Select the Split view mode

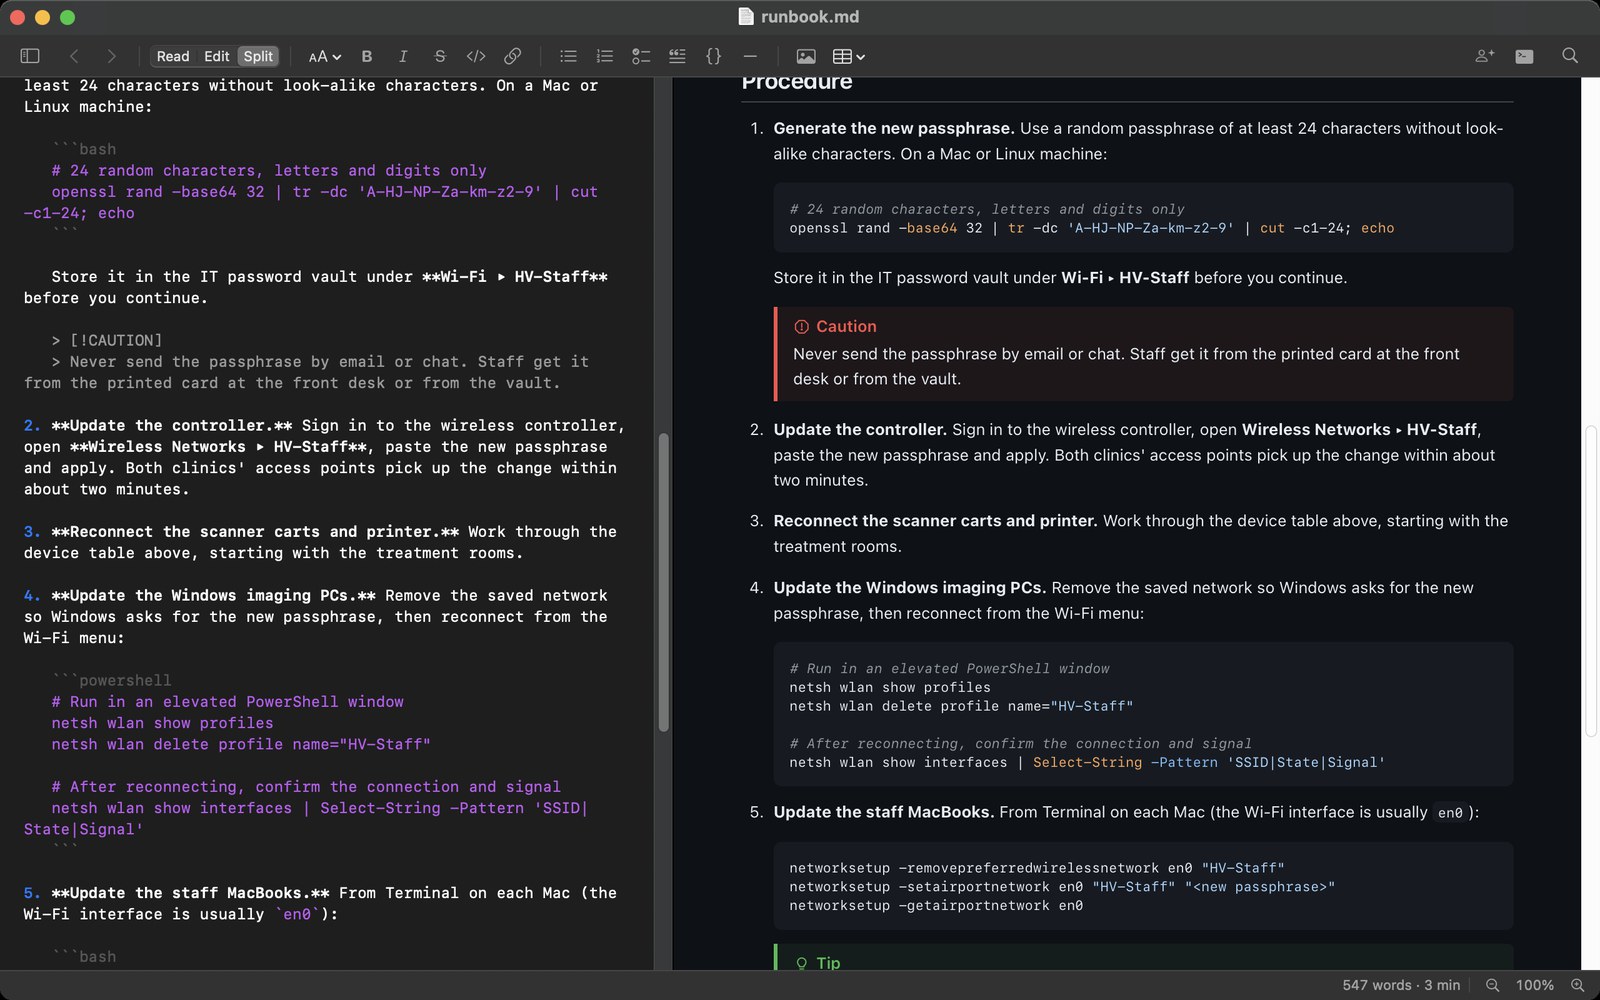(258, 56)
